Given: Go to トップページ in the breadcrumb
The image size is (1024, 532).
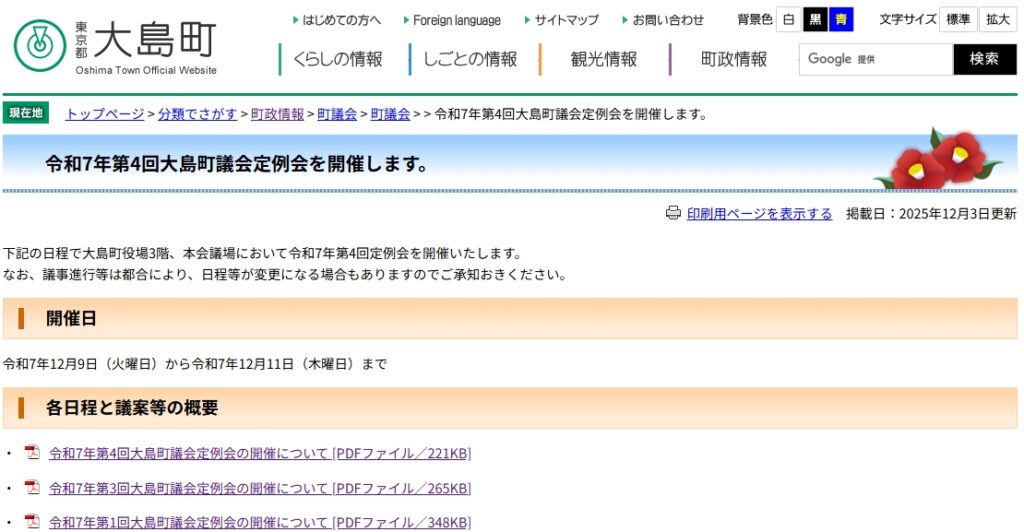Looking at the screenshot, I should coord(105,114).
